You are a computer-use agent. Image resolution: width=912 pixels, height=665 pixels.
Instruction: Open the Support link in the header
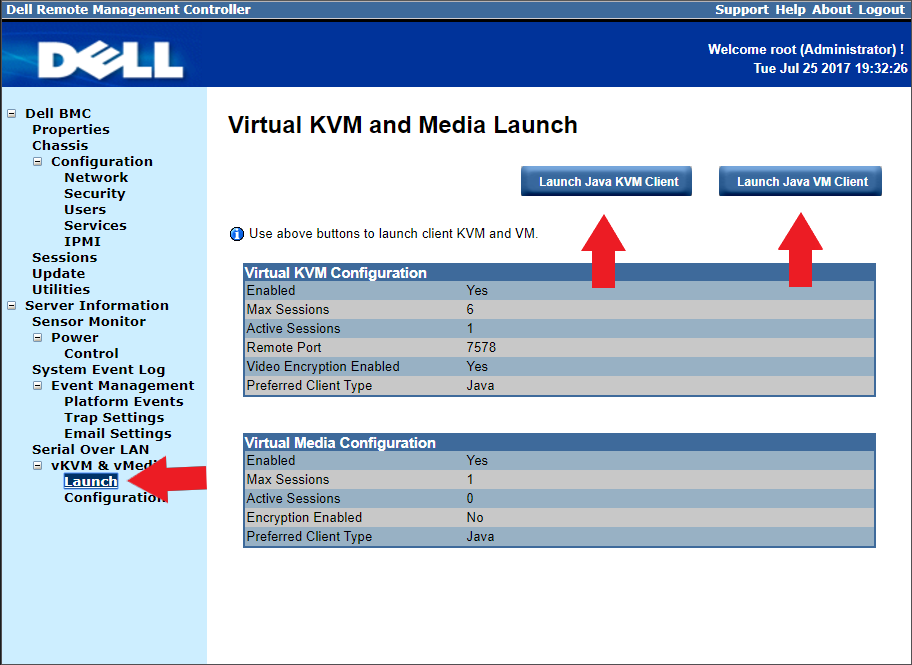(x=742, y=10)
